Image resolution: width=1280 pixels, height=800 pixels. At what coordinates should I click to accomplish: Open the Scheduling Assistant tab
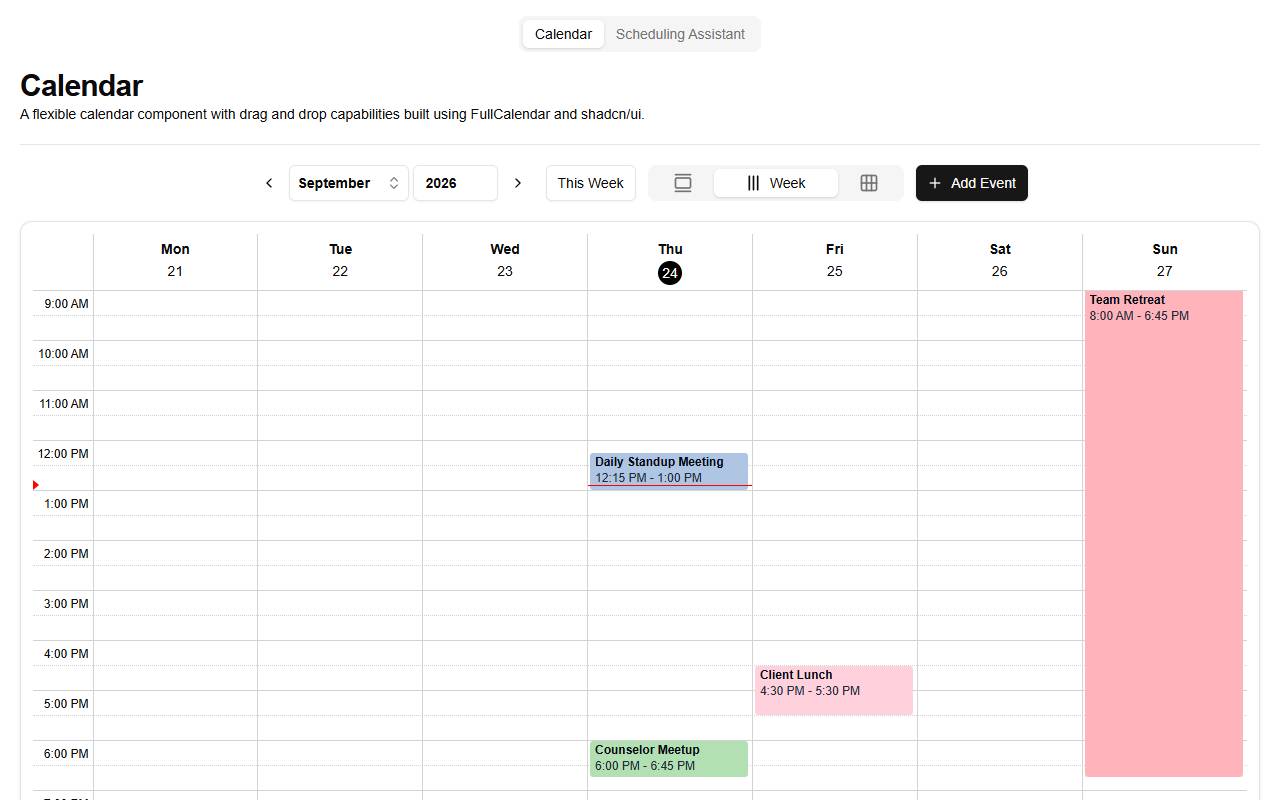point(680,34)
